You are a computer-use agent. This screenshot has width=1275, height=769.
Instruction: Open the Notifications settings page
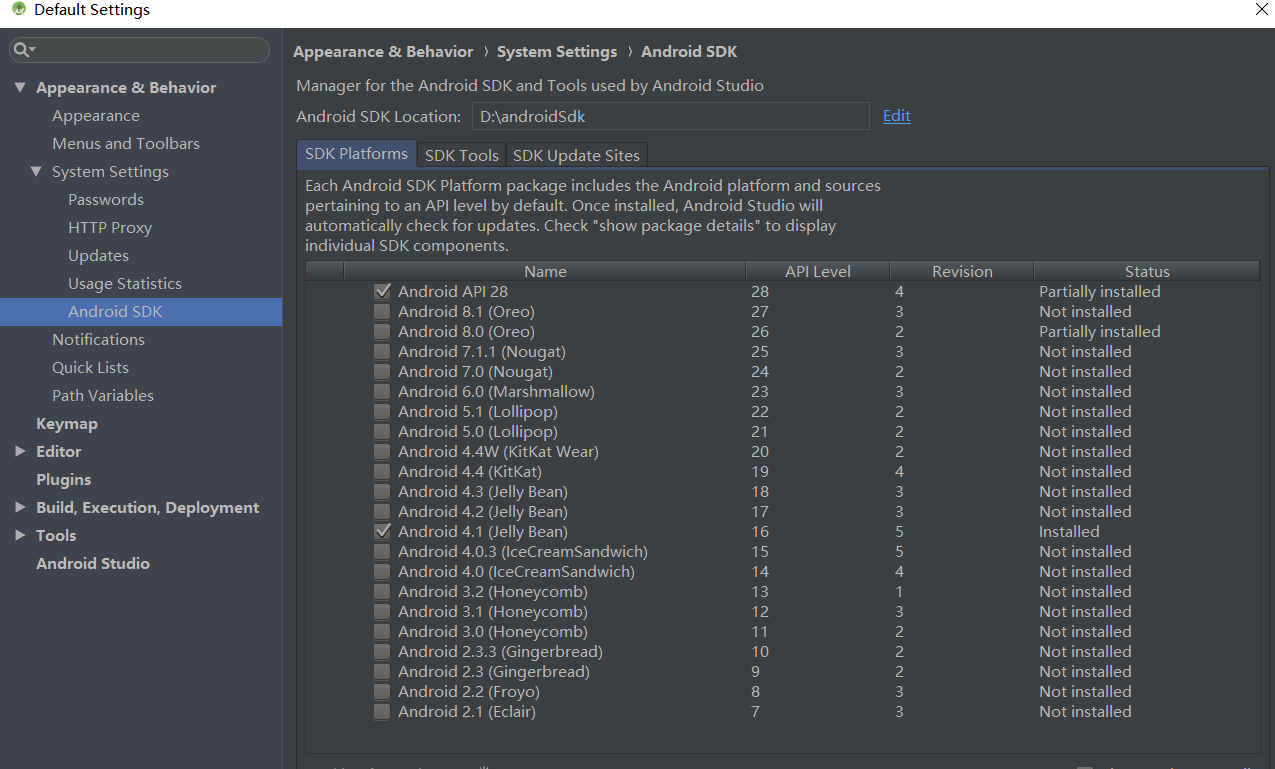point(98,340)
